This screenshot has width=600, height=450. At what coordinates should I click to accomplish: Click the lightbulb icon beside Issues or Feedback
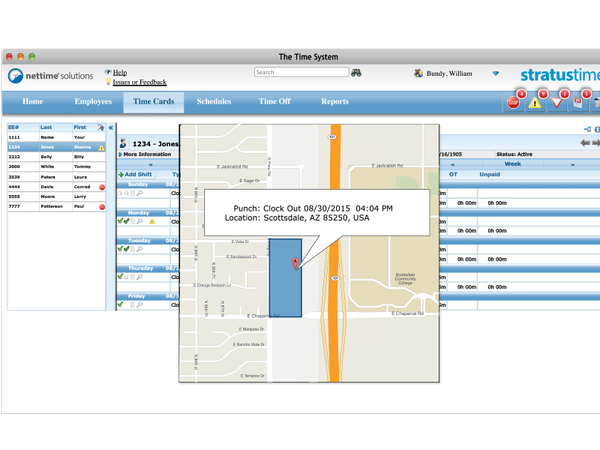(108, 82)
